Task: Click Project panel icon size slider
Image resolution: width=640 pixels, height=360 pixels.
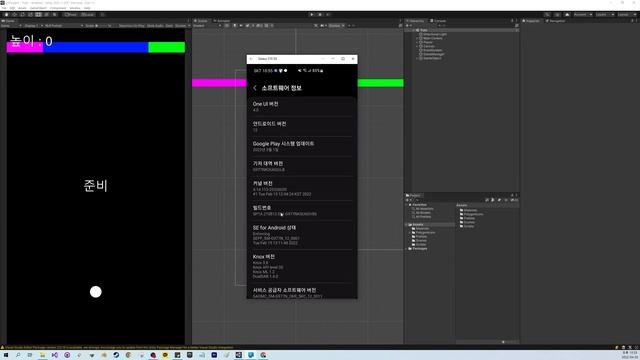Action: coord(507,342)
